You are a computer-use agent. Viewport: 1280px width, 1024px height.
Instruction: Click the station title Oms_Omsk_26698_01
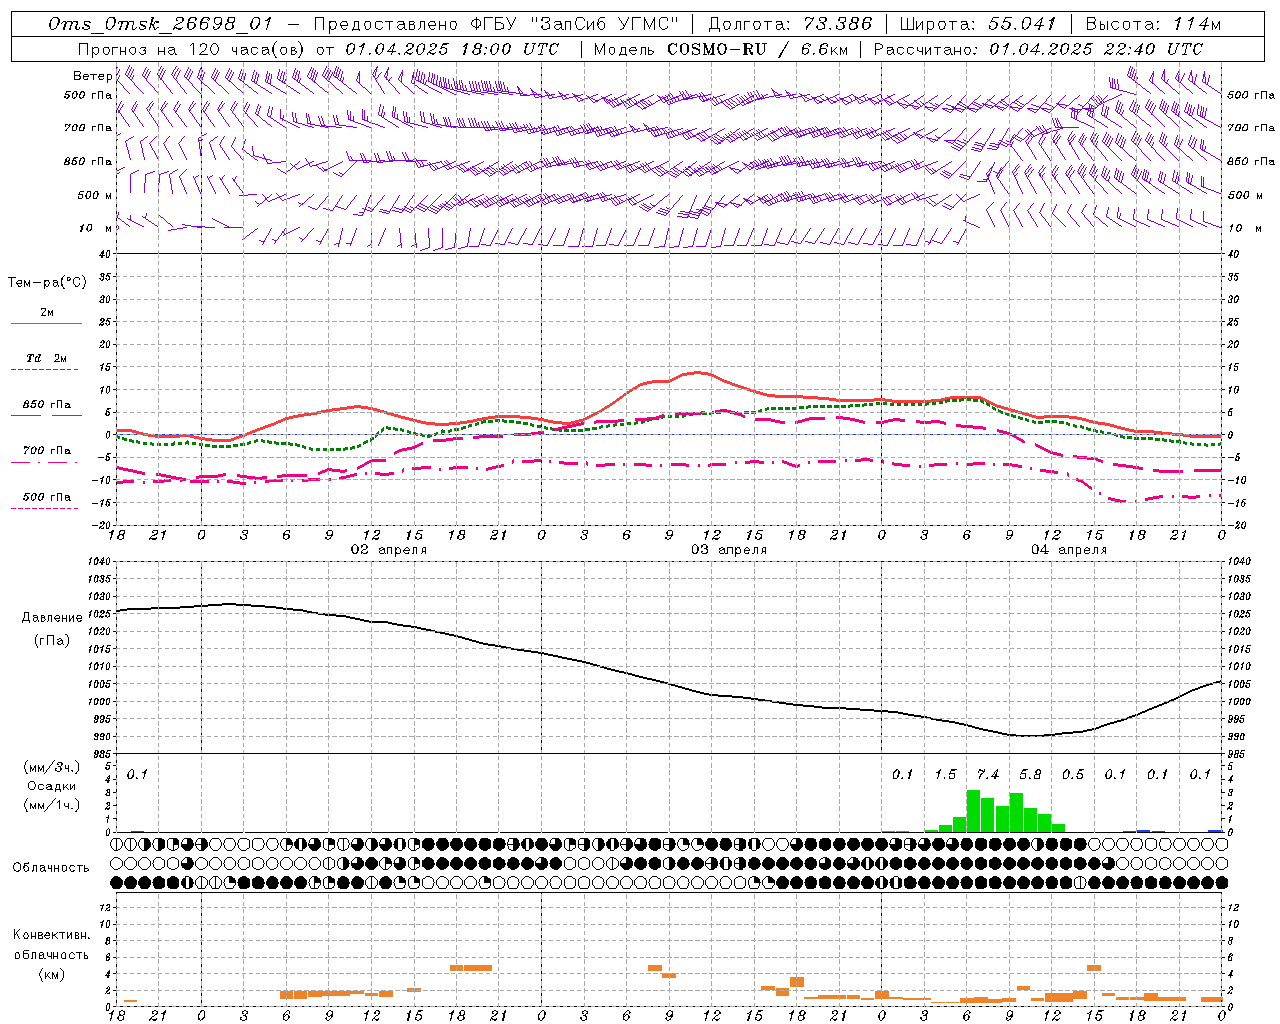click(160, 24)
